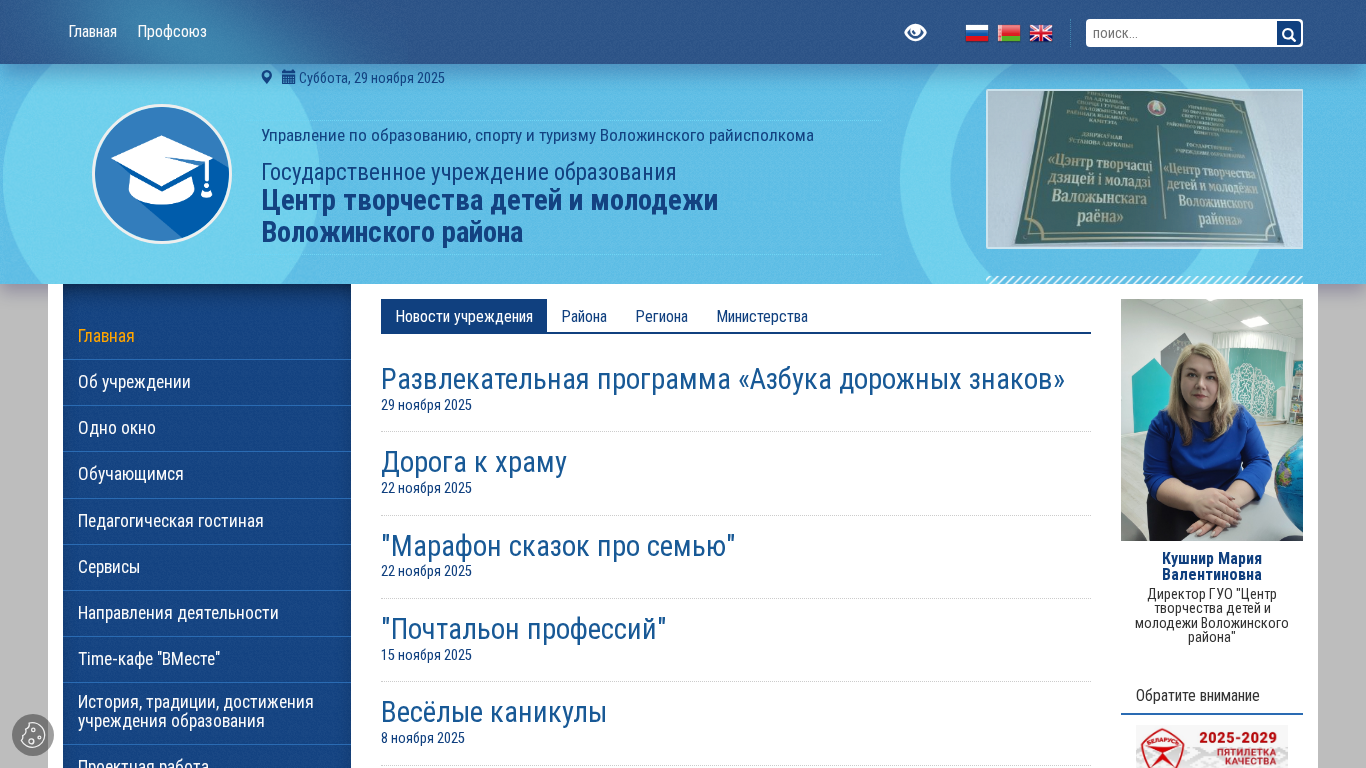This screenshot has width=1366, height=768.
Task: Click the graduation cap logo
Action: pyautogui.click(x=162, y=174)
